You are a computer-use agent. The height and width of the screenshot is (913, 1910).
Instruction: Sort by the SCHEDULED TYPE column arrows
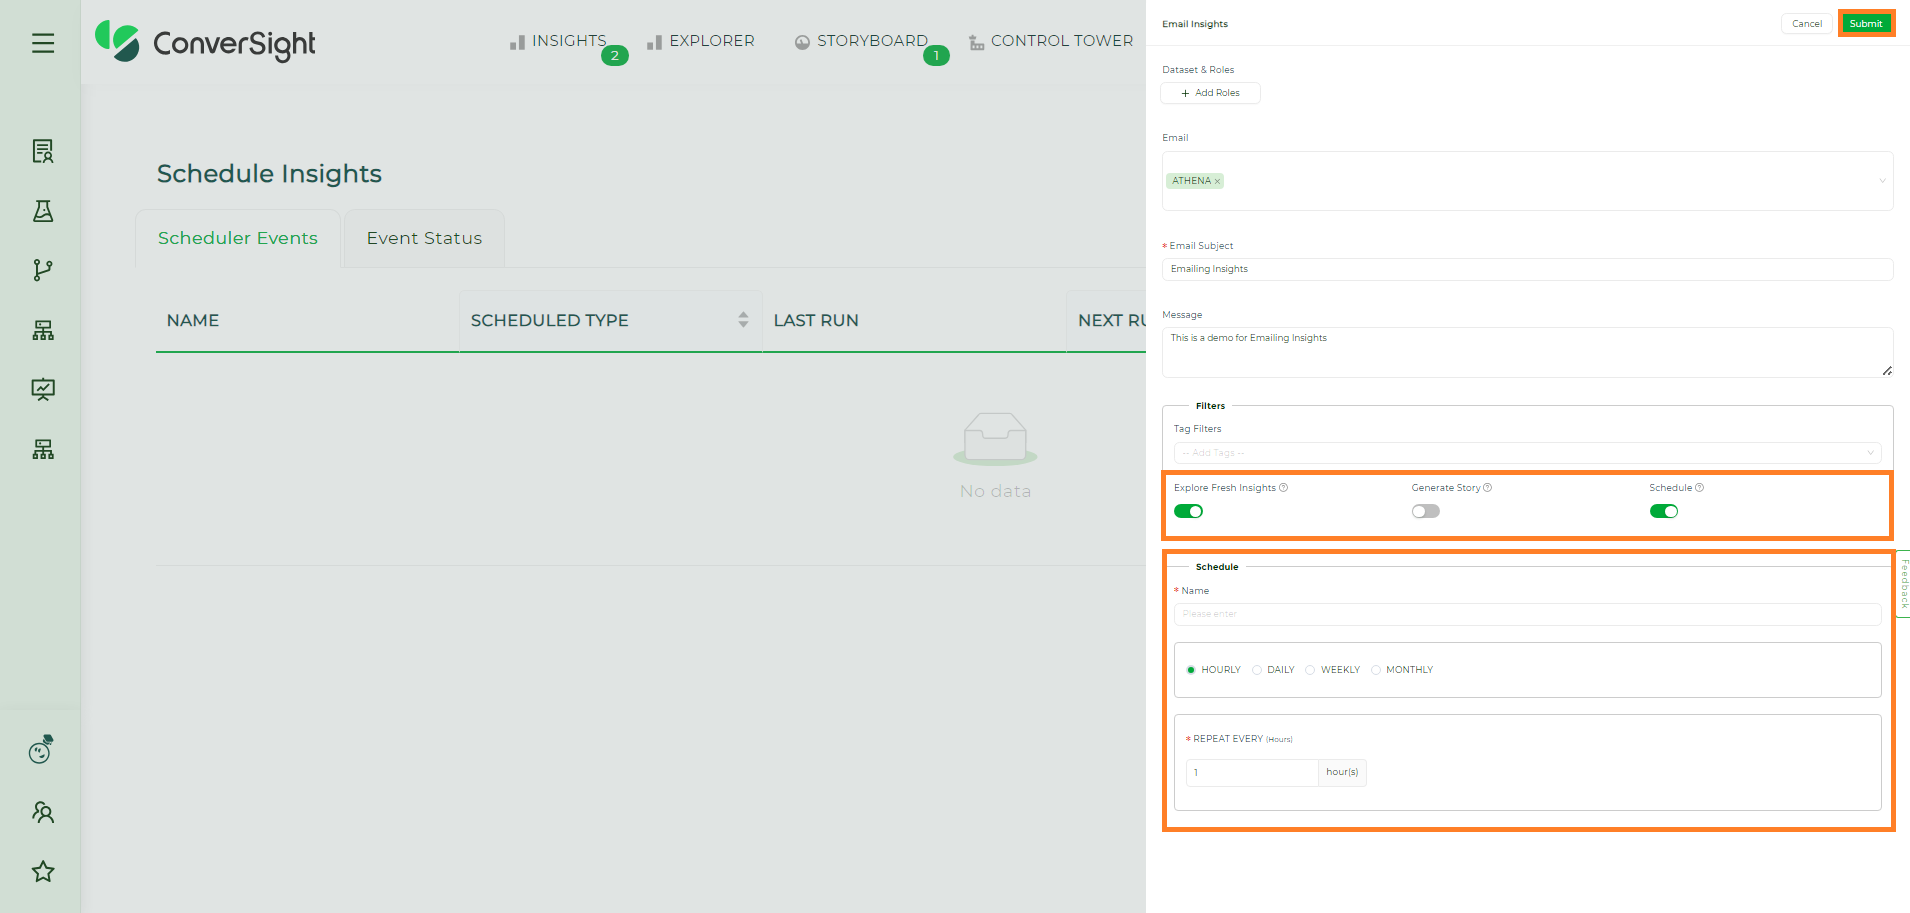point(743,320)
